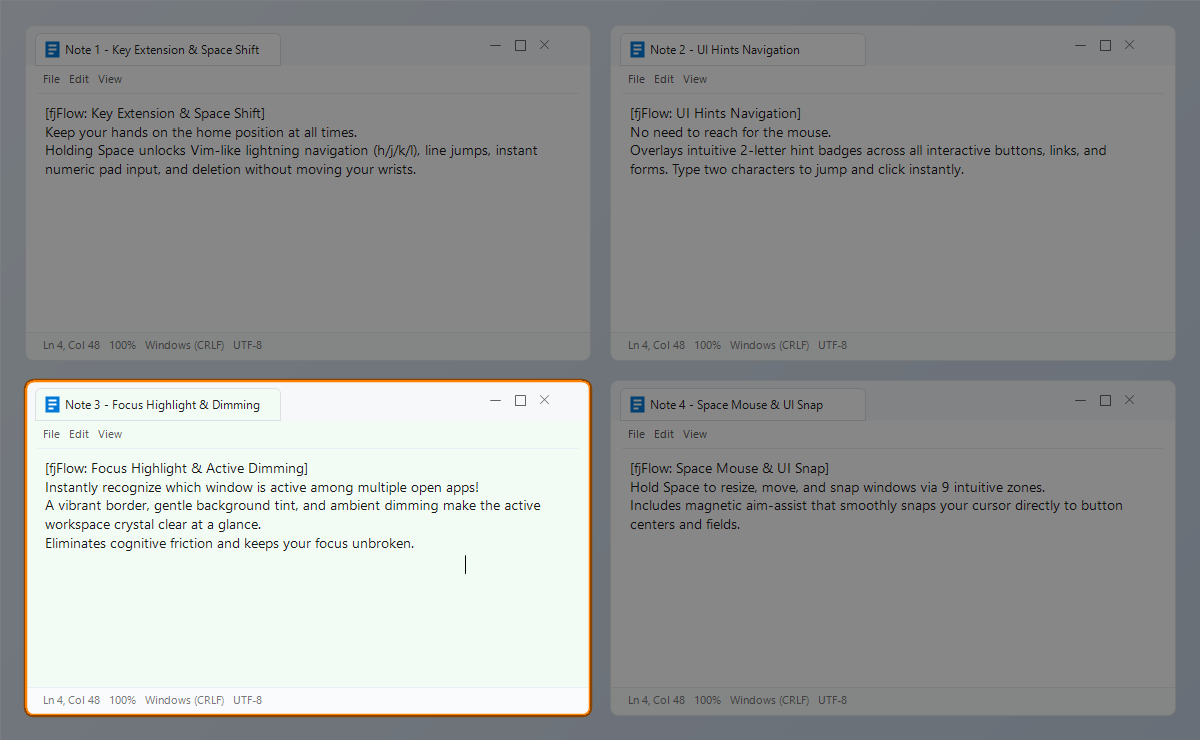
Task: Maximize the Note 3 Focus Highlight window
Action: tap(520, 400)
